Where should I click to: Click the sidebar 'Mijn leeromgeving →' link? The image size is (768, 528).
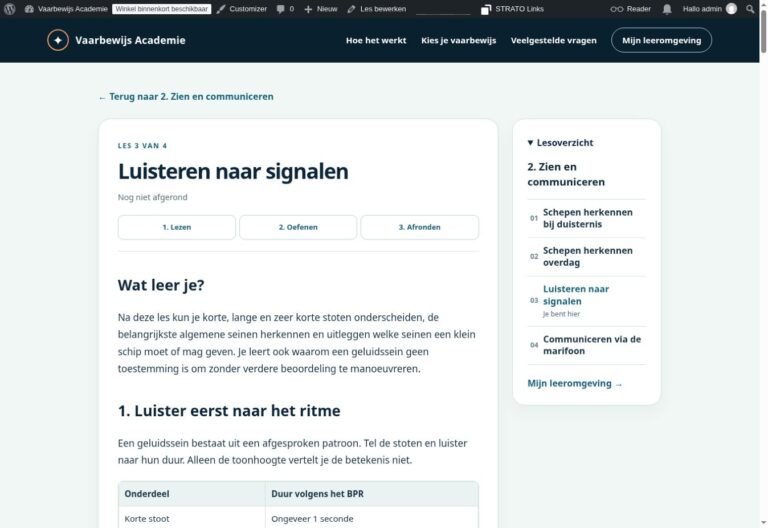[x=575, y=384]
